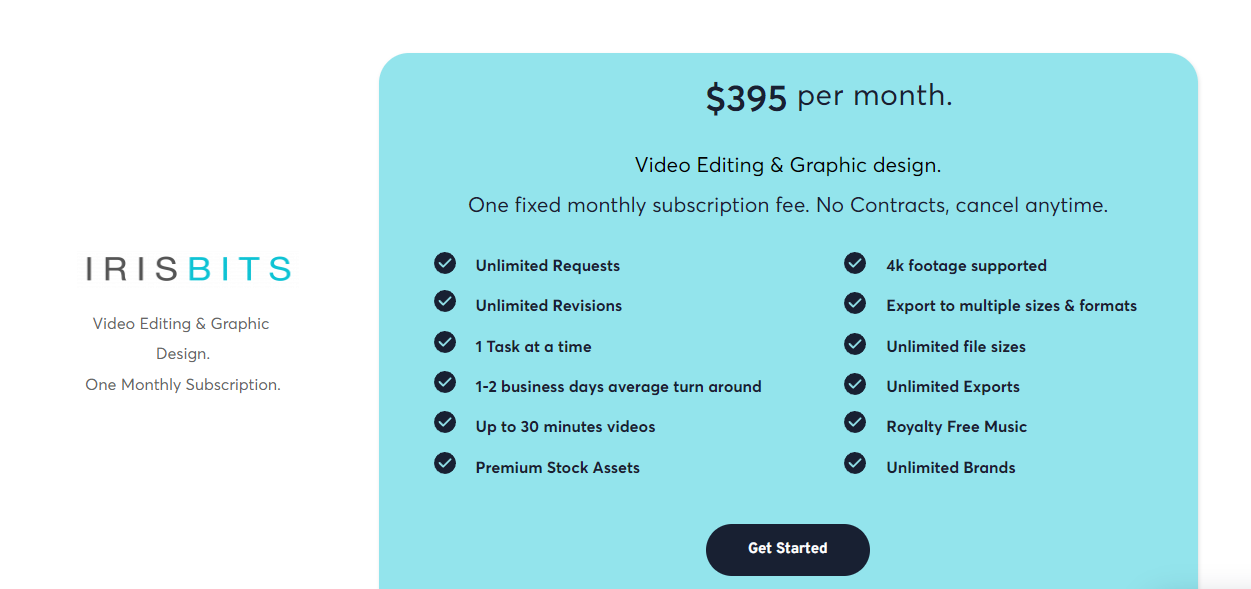
Task: Click the Get Started button
Action: point(787,549)
